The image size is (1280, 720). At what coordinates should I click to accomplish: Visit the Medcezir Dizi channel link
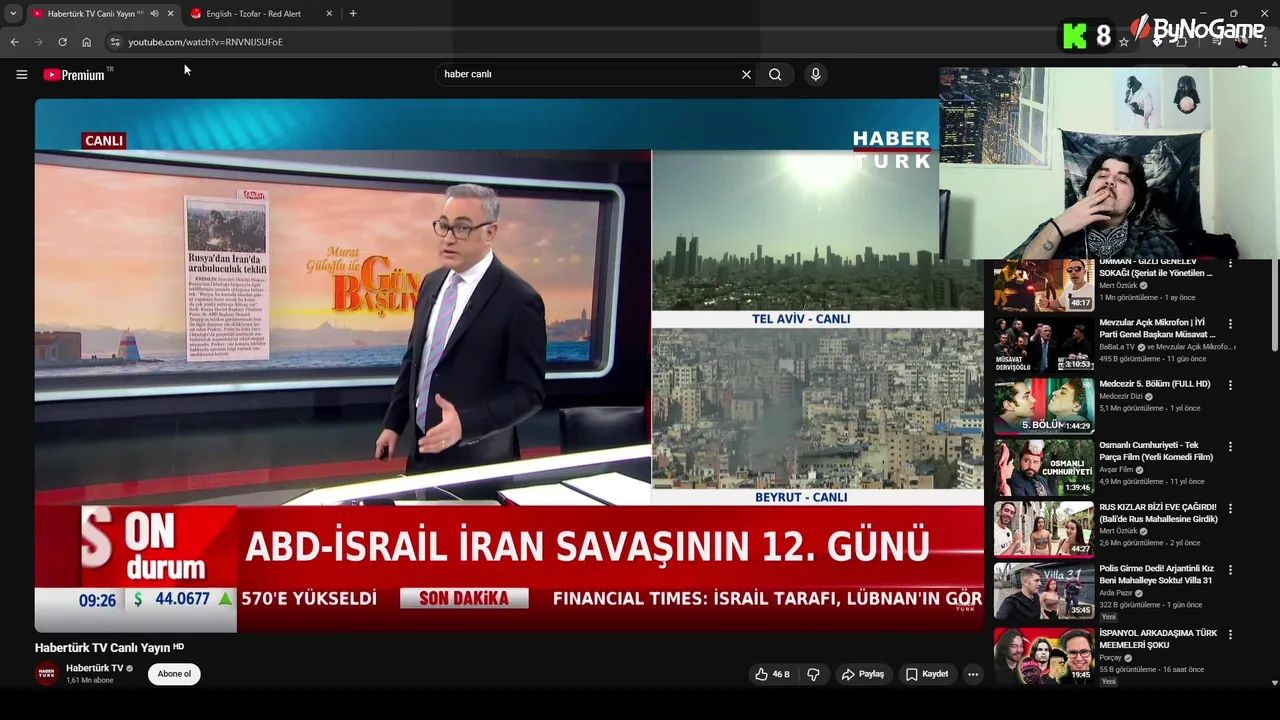coord(1121,396)
